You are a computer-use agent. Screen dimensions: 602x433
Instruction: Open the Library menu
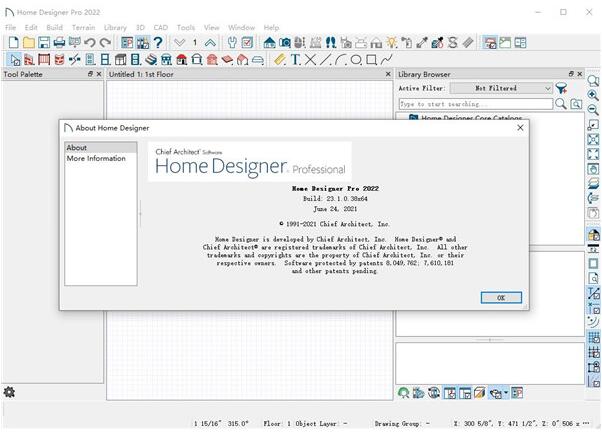pos(115,28)
